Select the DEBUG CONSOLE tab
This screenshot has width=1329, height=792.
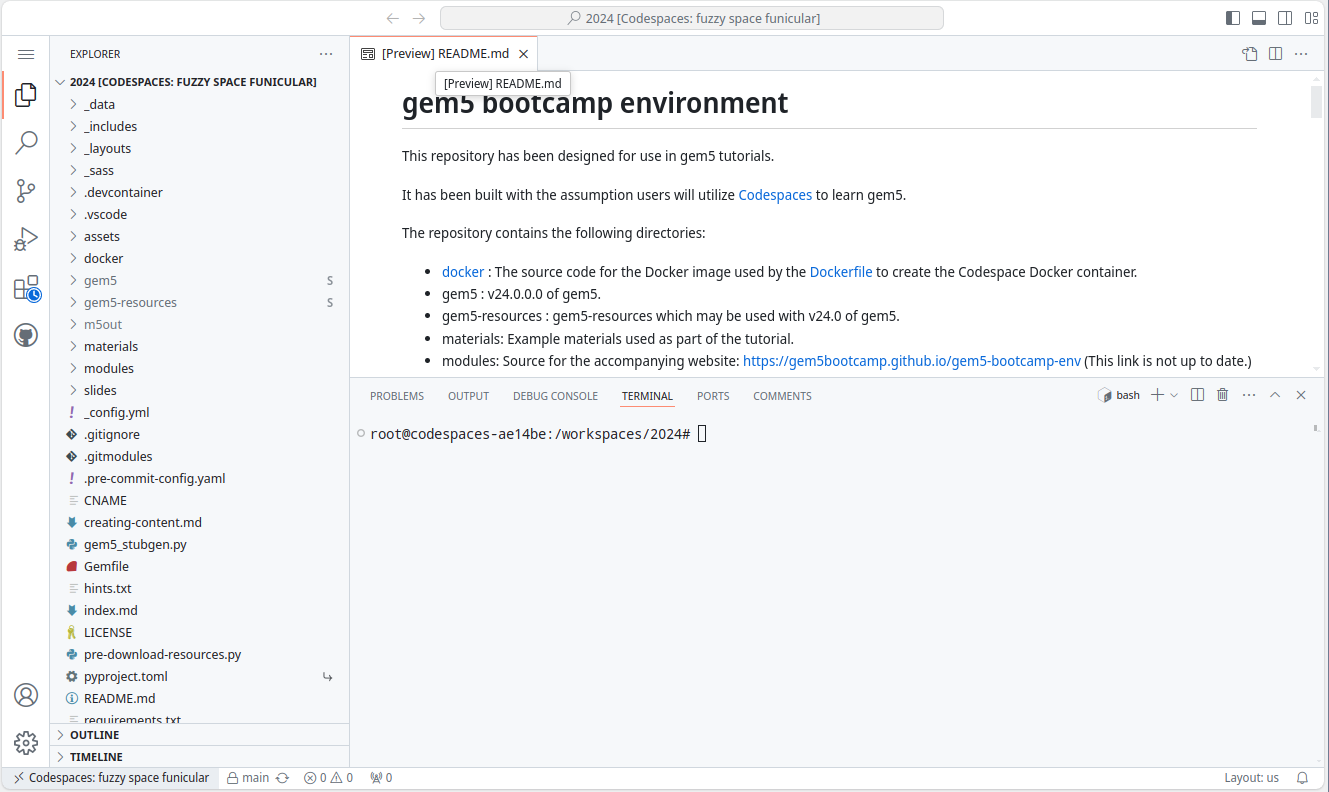[555, 395]
